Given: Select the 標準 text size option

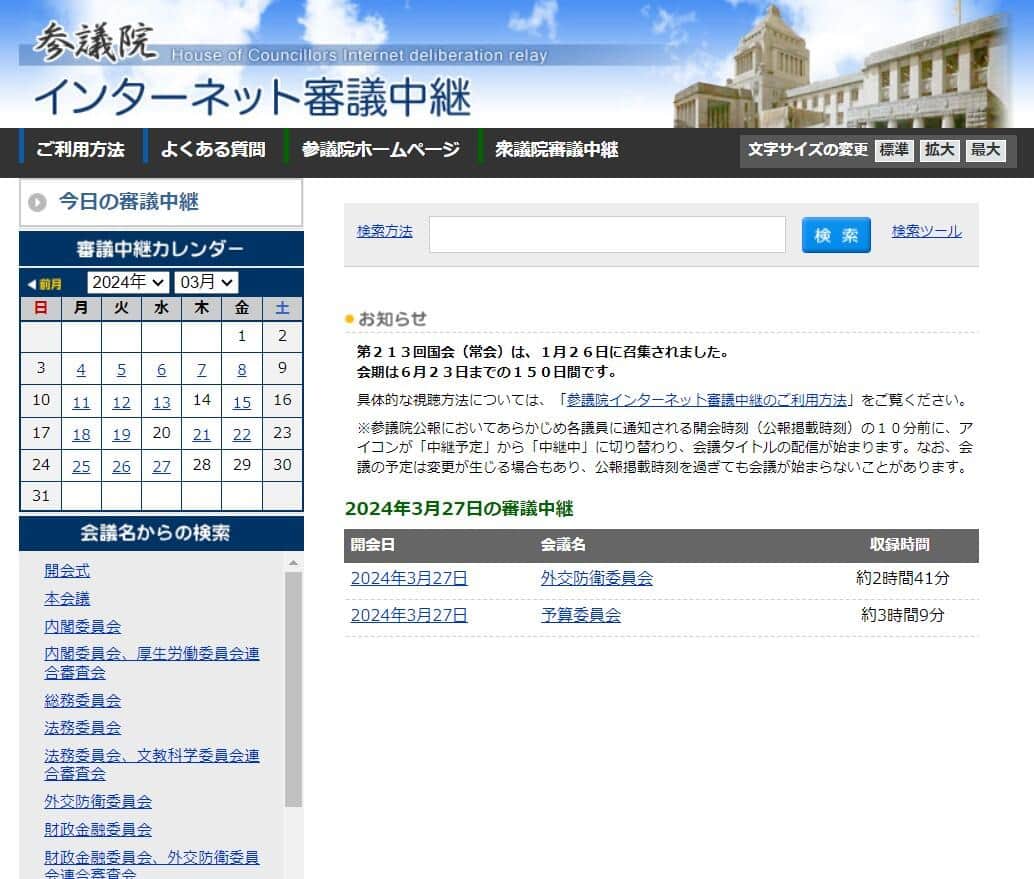Looking at the screenshot, I should pyautogui.click(x=893, y=150).
